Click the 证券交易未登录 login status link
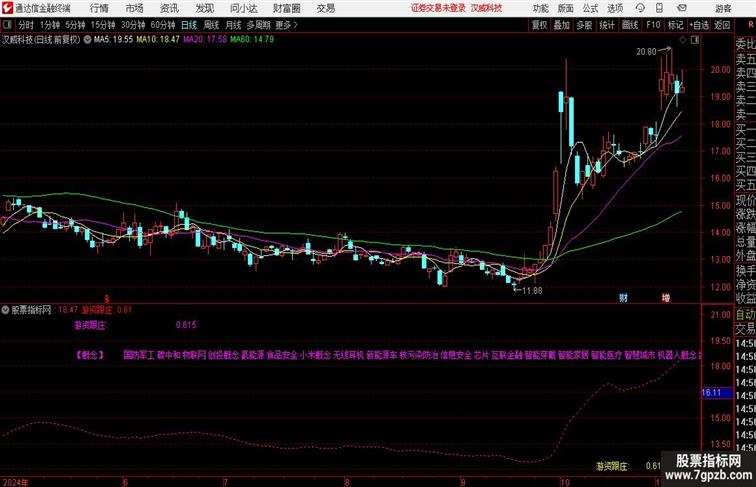This screenshot has height=487, width=756. coord(438,8)
